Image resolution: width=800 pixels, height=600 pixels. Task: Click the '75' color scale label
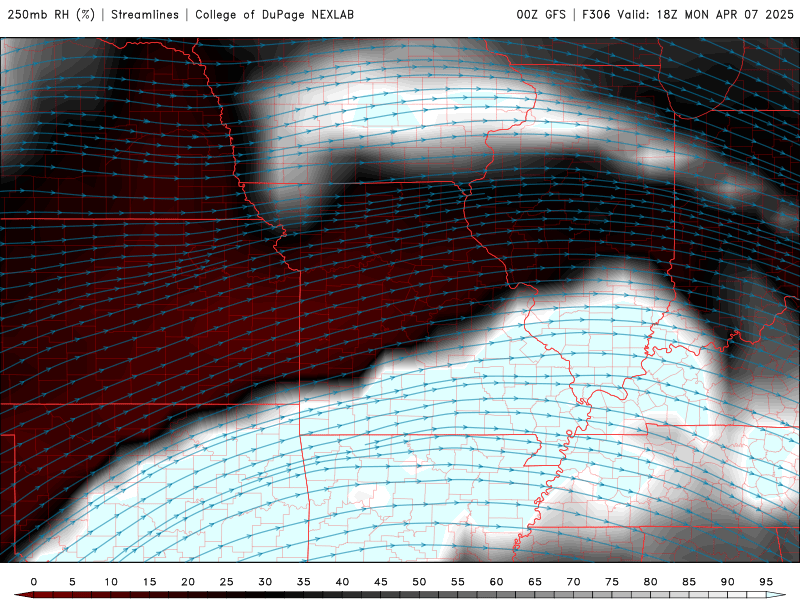(x=612, y=582)
